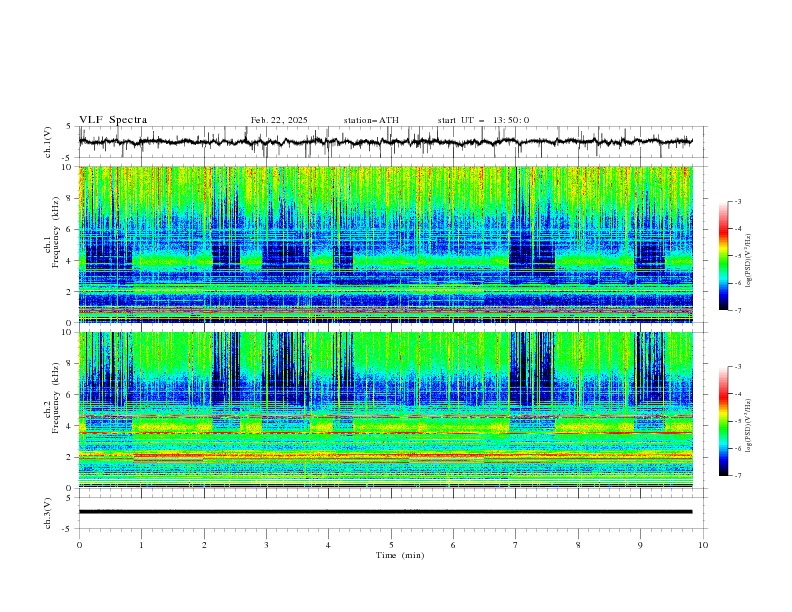Screen dimensions: 792x612
Task: Click the ch.1 colorbar "log(PSD)(V²/Hz)" label
Action: [748, 261]
